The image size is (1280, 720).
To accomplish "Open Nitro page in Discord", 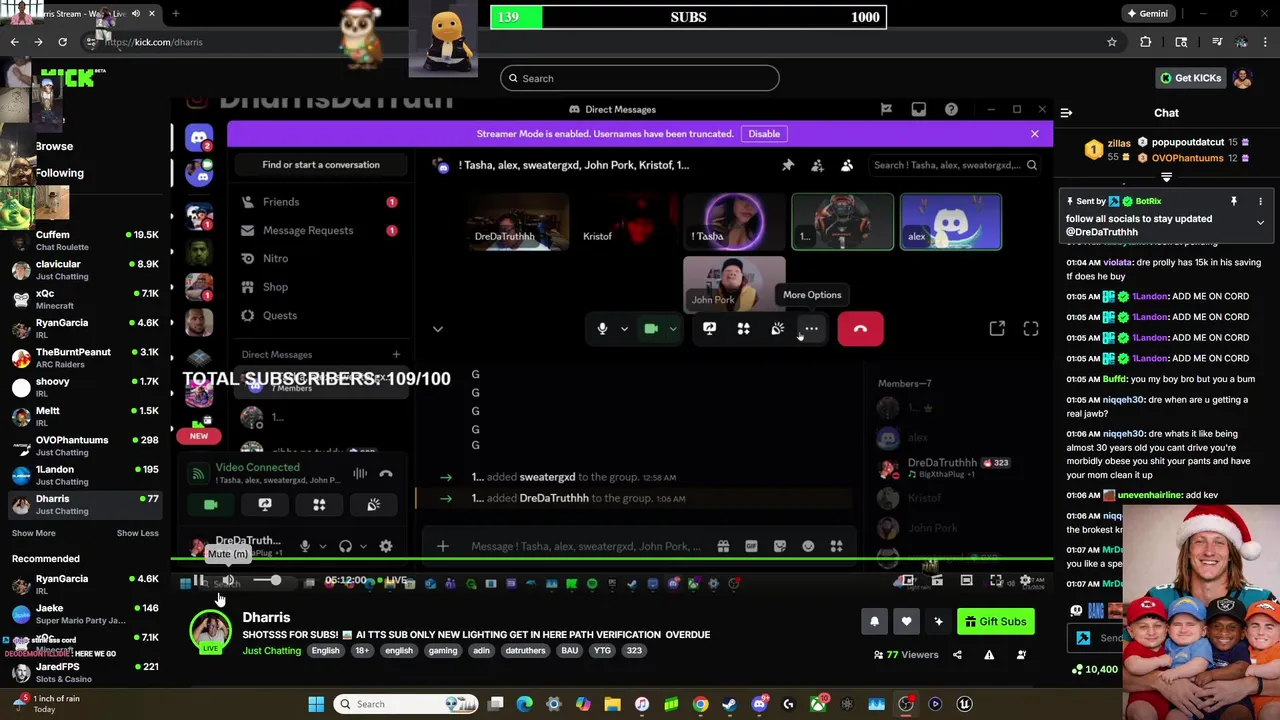I will click(320, 258).
